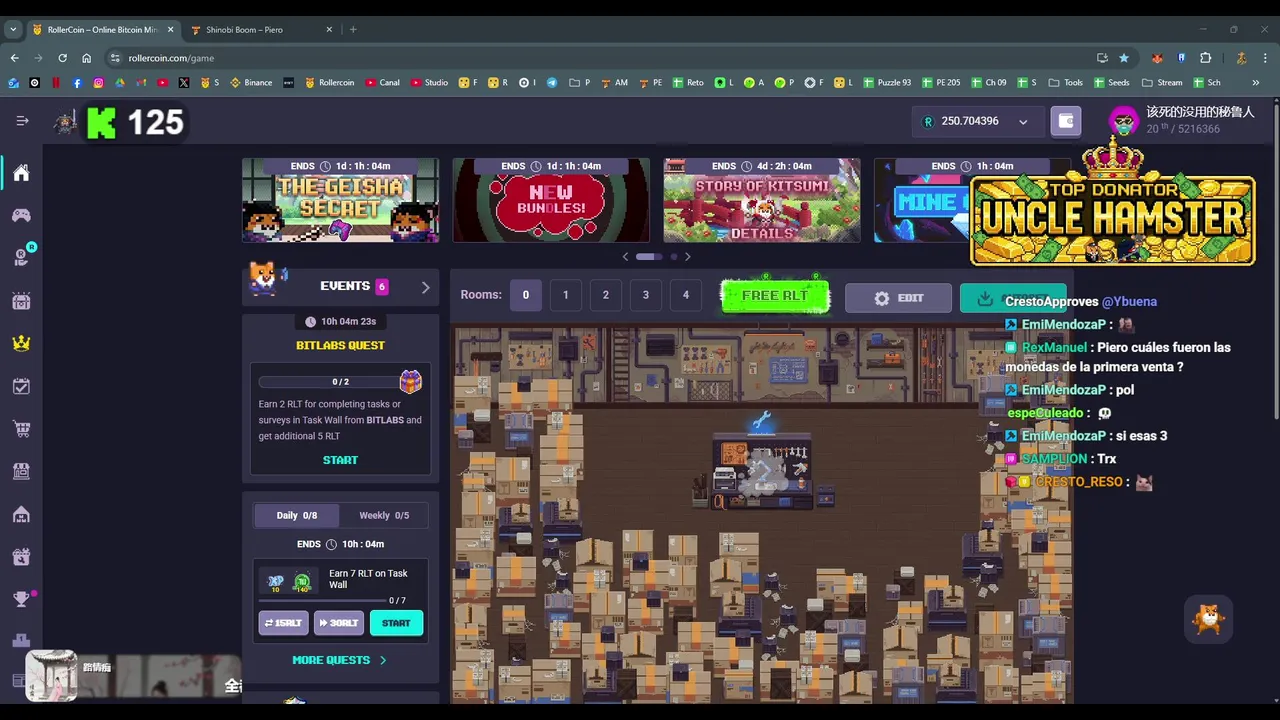Go to the next banner slide arrow
The width and height of the screenshot is (1280, 720).
[687, 257]
